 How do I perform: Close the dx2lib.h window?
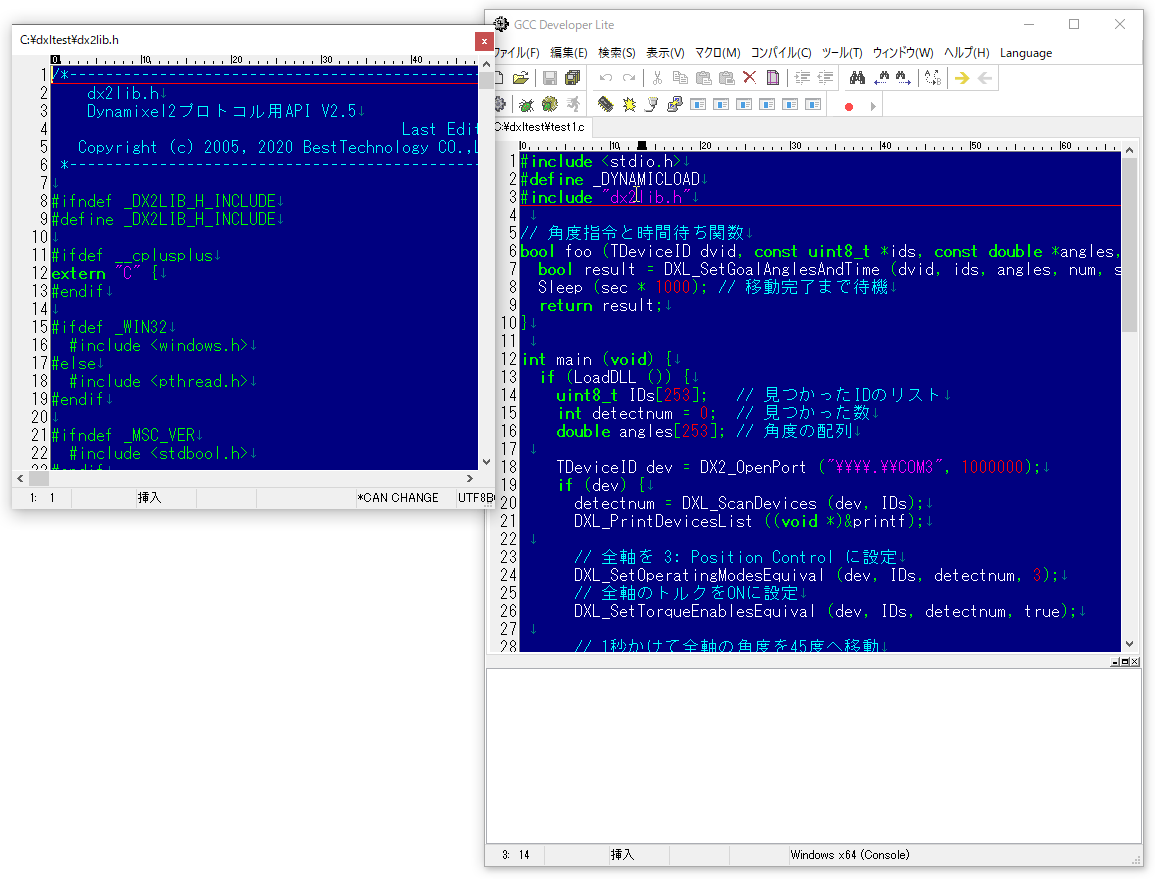click(484, 41)
